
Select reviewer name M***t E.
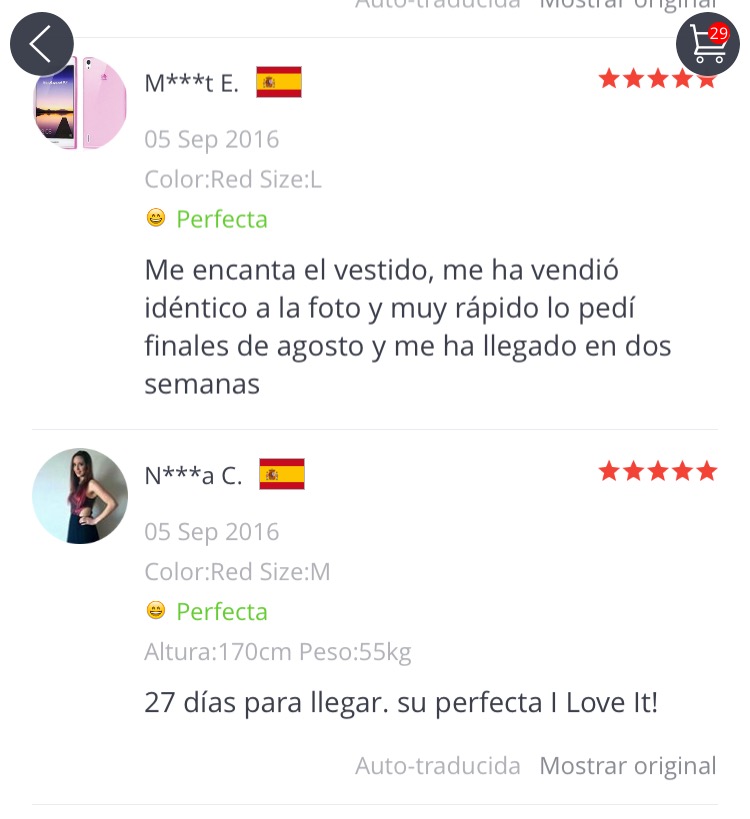[x=192, y=83]
